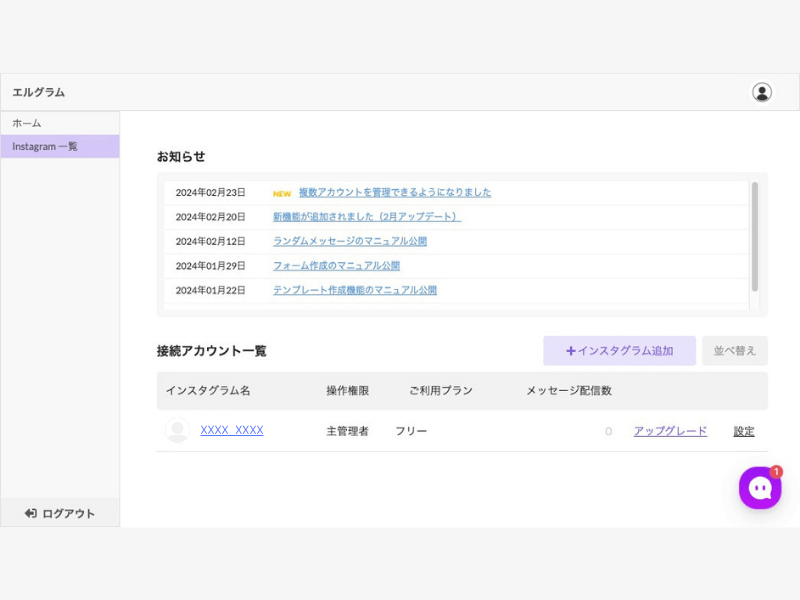Click the ログアウト logout button

[x=60, y=513]
